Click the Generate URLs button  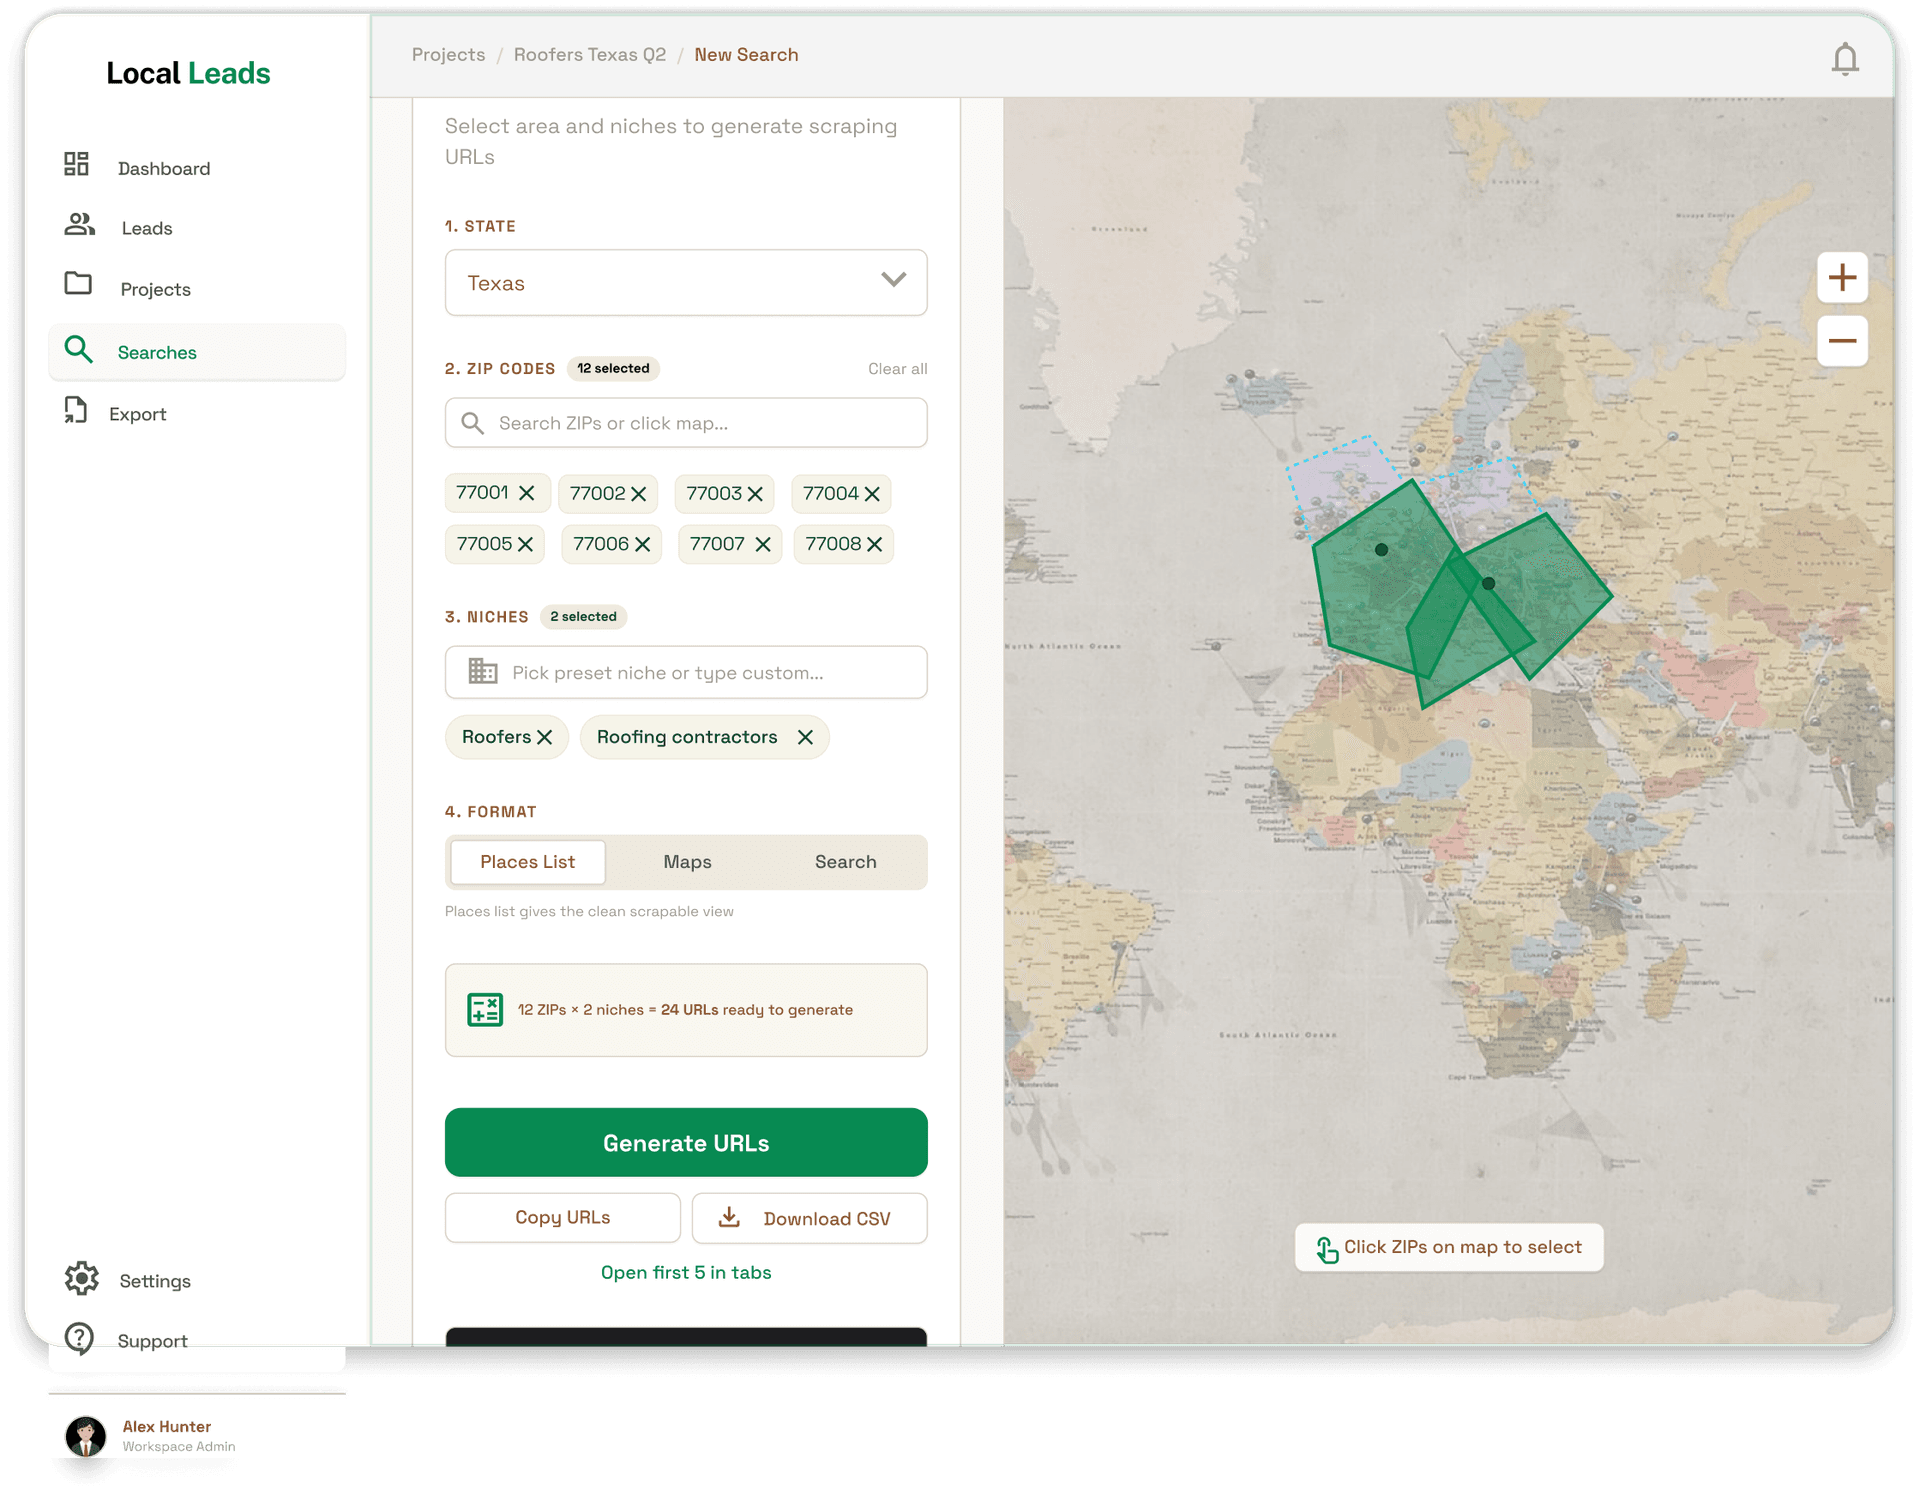[x=686, y=1142]
